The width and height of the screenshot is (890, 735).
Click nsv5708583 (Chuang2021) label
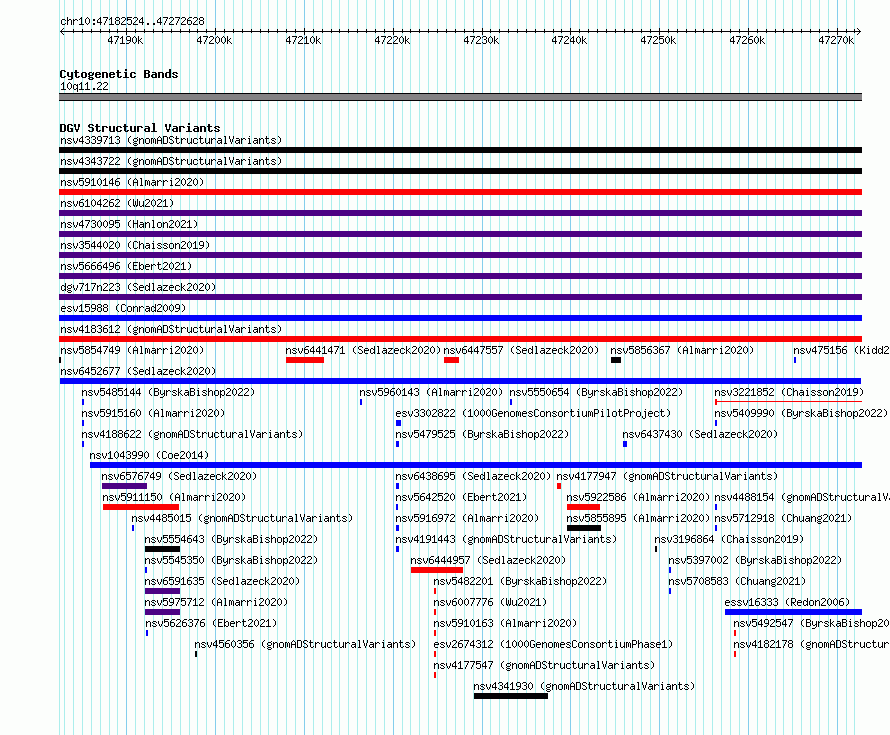(737, 581)
